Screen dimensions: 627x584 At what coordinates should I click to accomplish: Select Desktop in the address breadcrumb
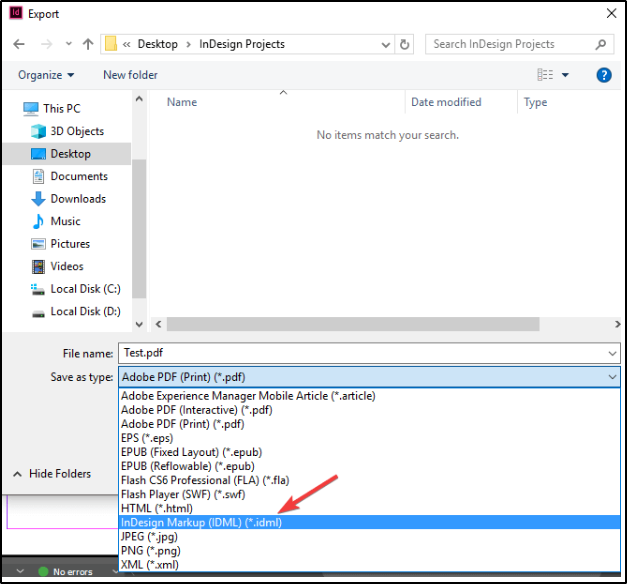[158, 44]
